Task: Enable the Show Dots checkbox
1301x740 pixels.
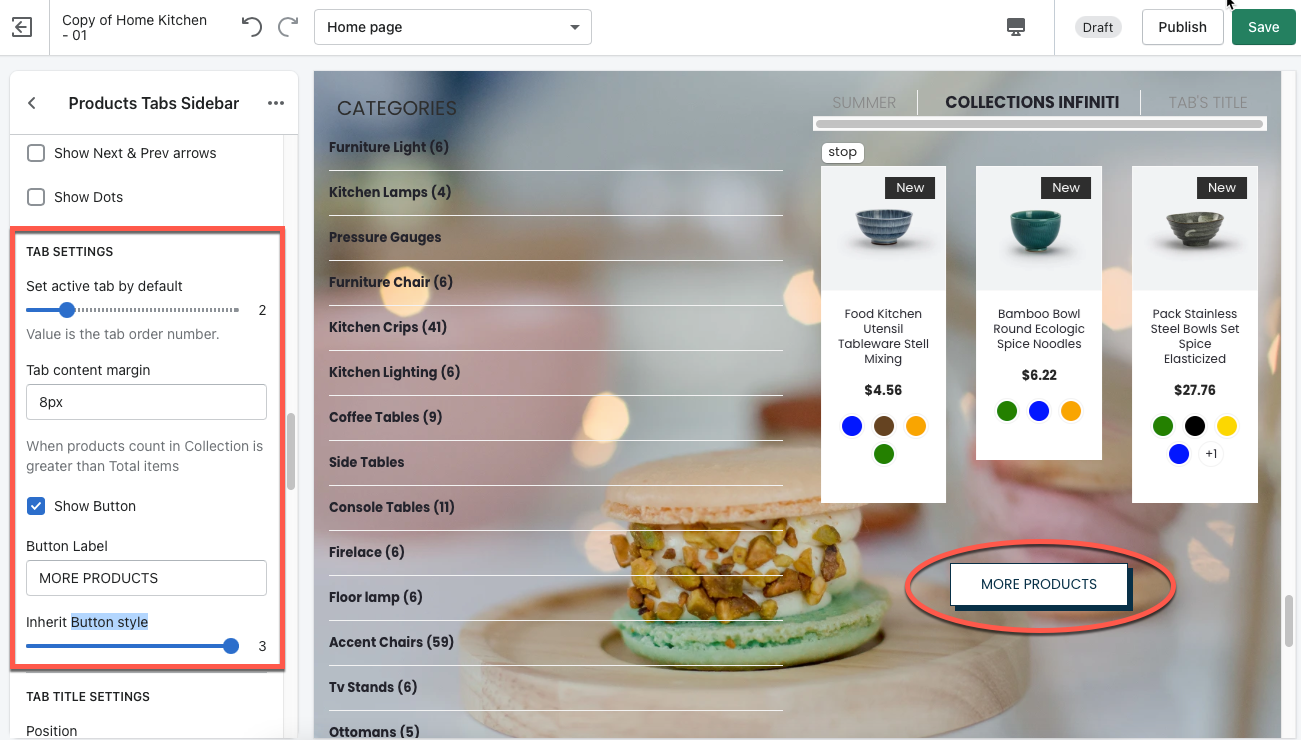Action: point(36,197)
